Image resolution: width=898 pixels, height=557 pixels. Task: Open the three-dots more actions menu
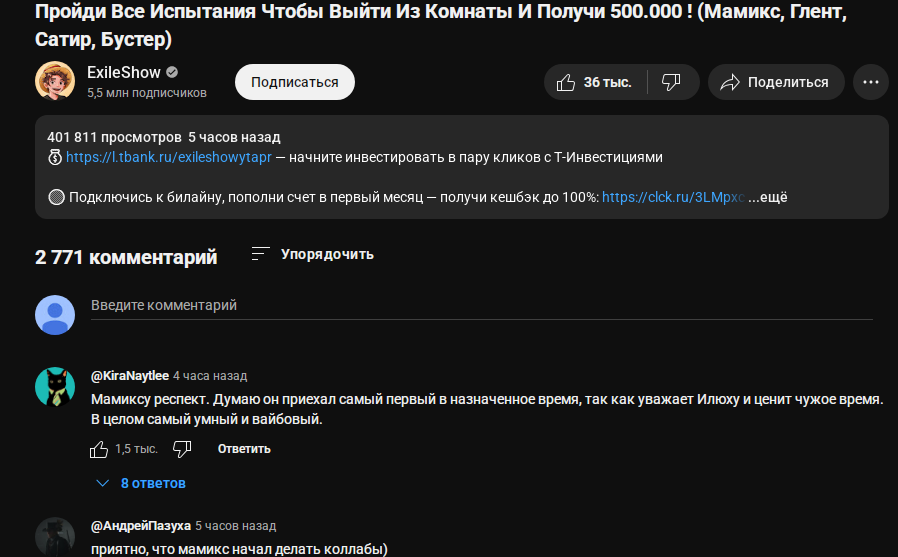(x=871, y=82)
